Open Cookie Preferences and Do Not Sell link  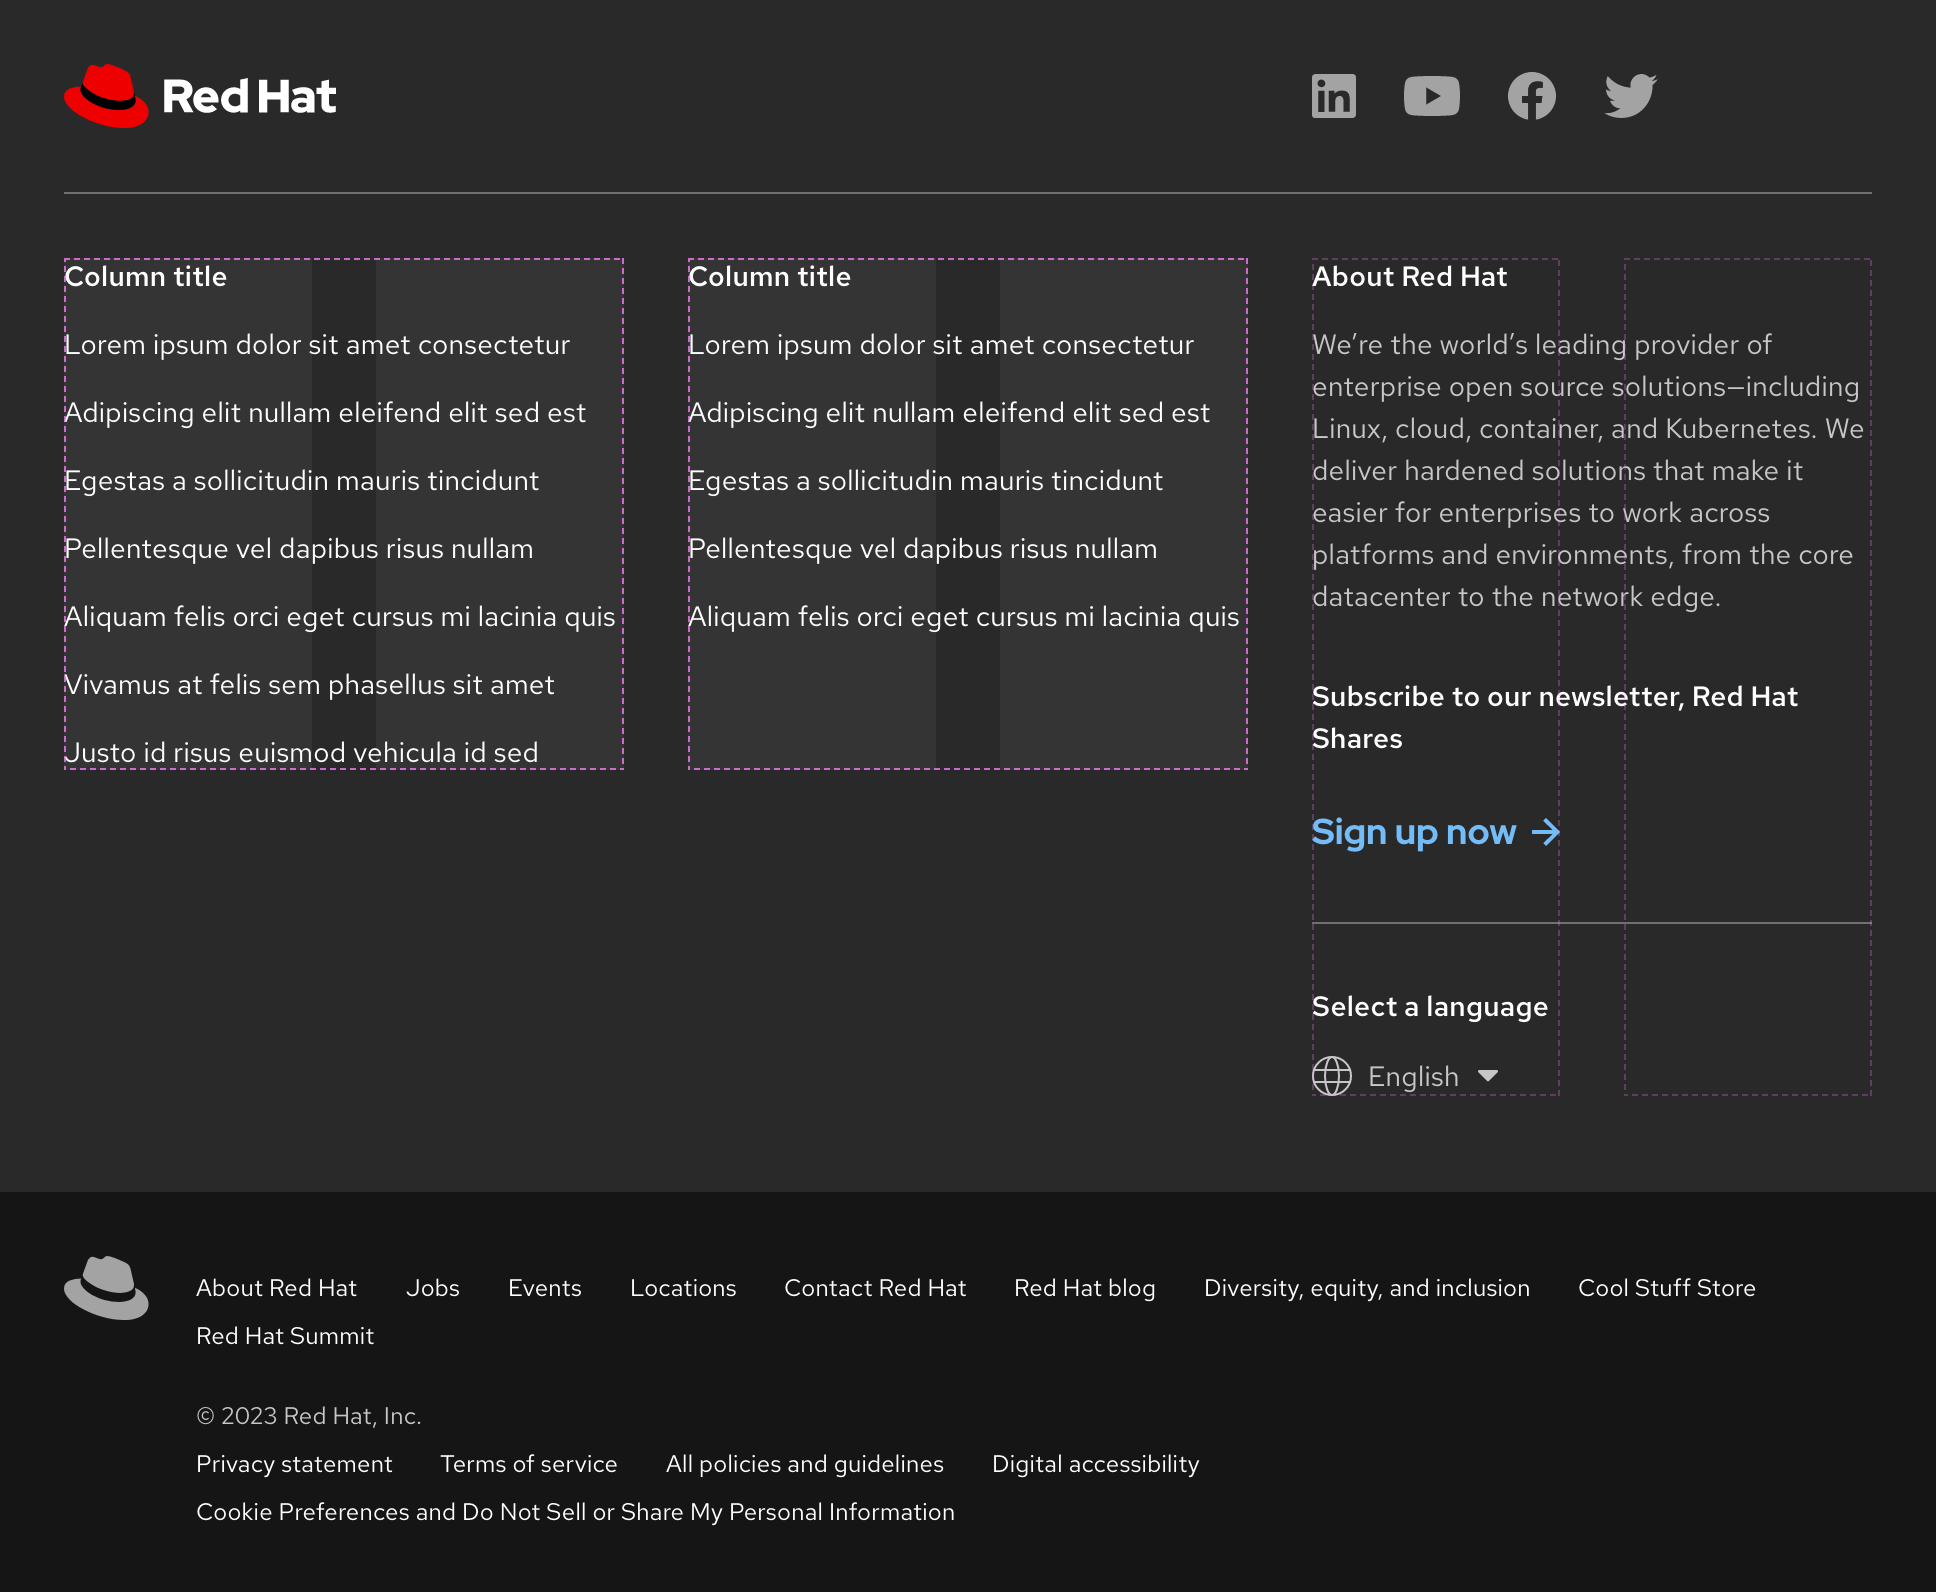click(575, 1511)
